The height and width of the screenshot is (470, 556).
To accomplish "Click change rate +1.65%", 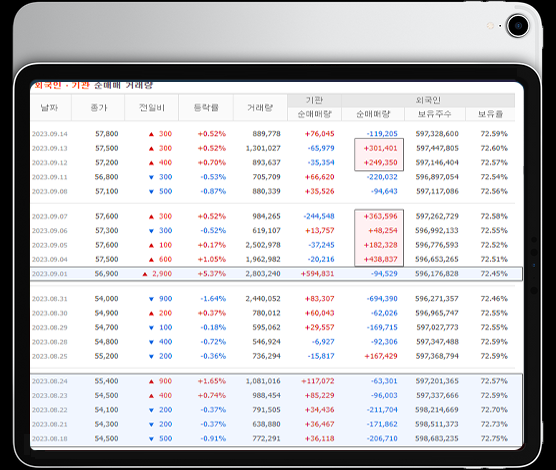I will point(212,381).
